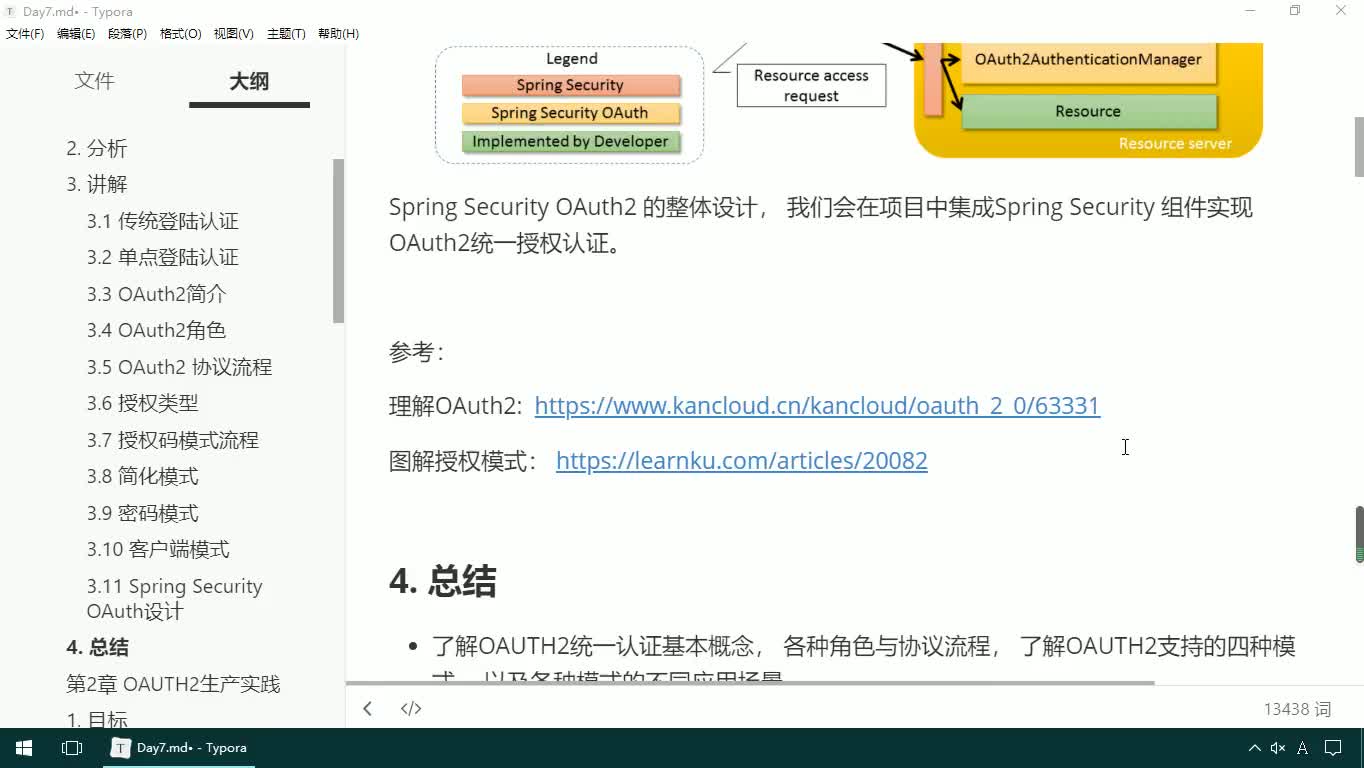The height and width of the screenshot is (768, 1364).
Task: Open the notification action center
Action: click(1333, 748)
